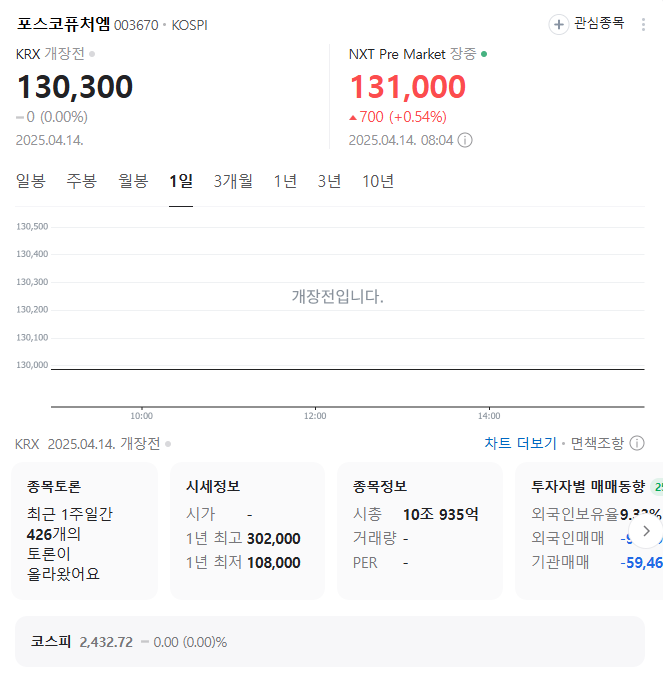Select the 1일 chart tab

pyautogui.click(x=181, y=181)
